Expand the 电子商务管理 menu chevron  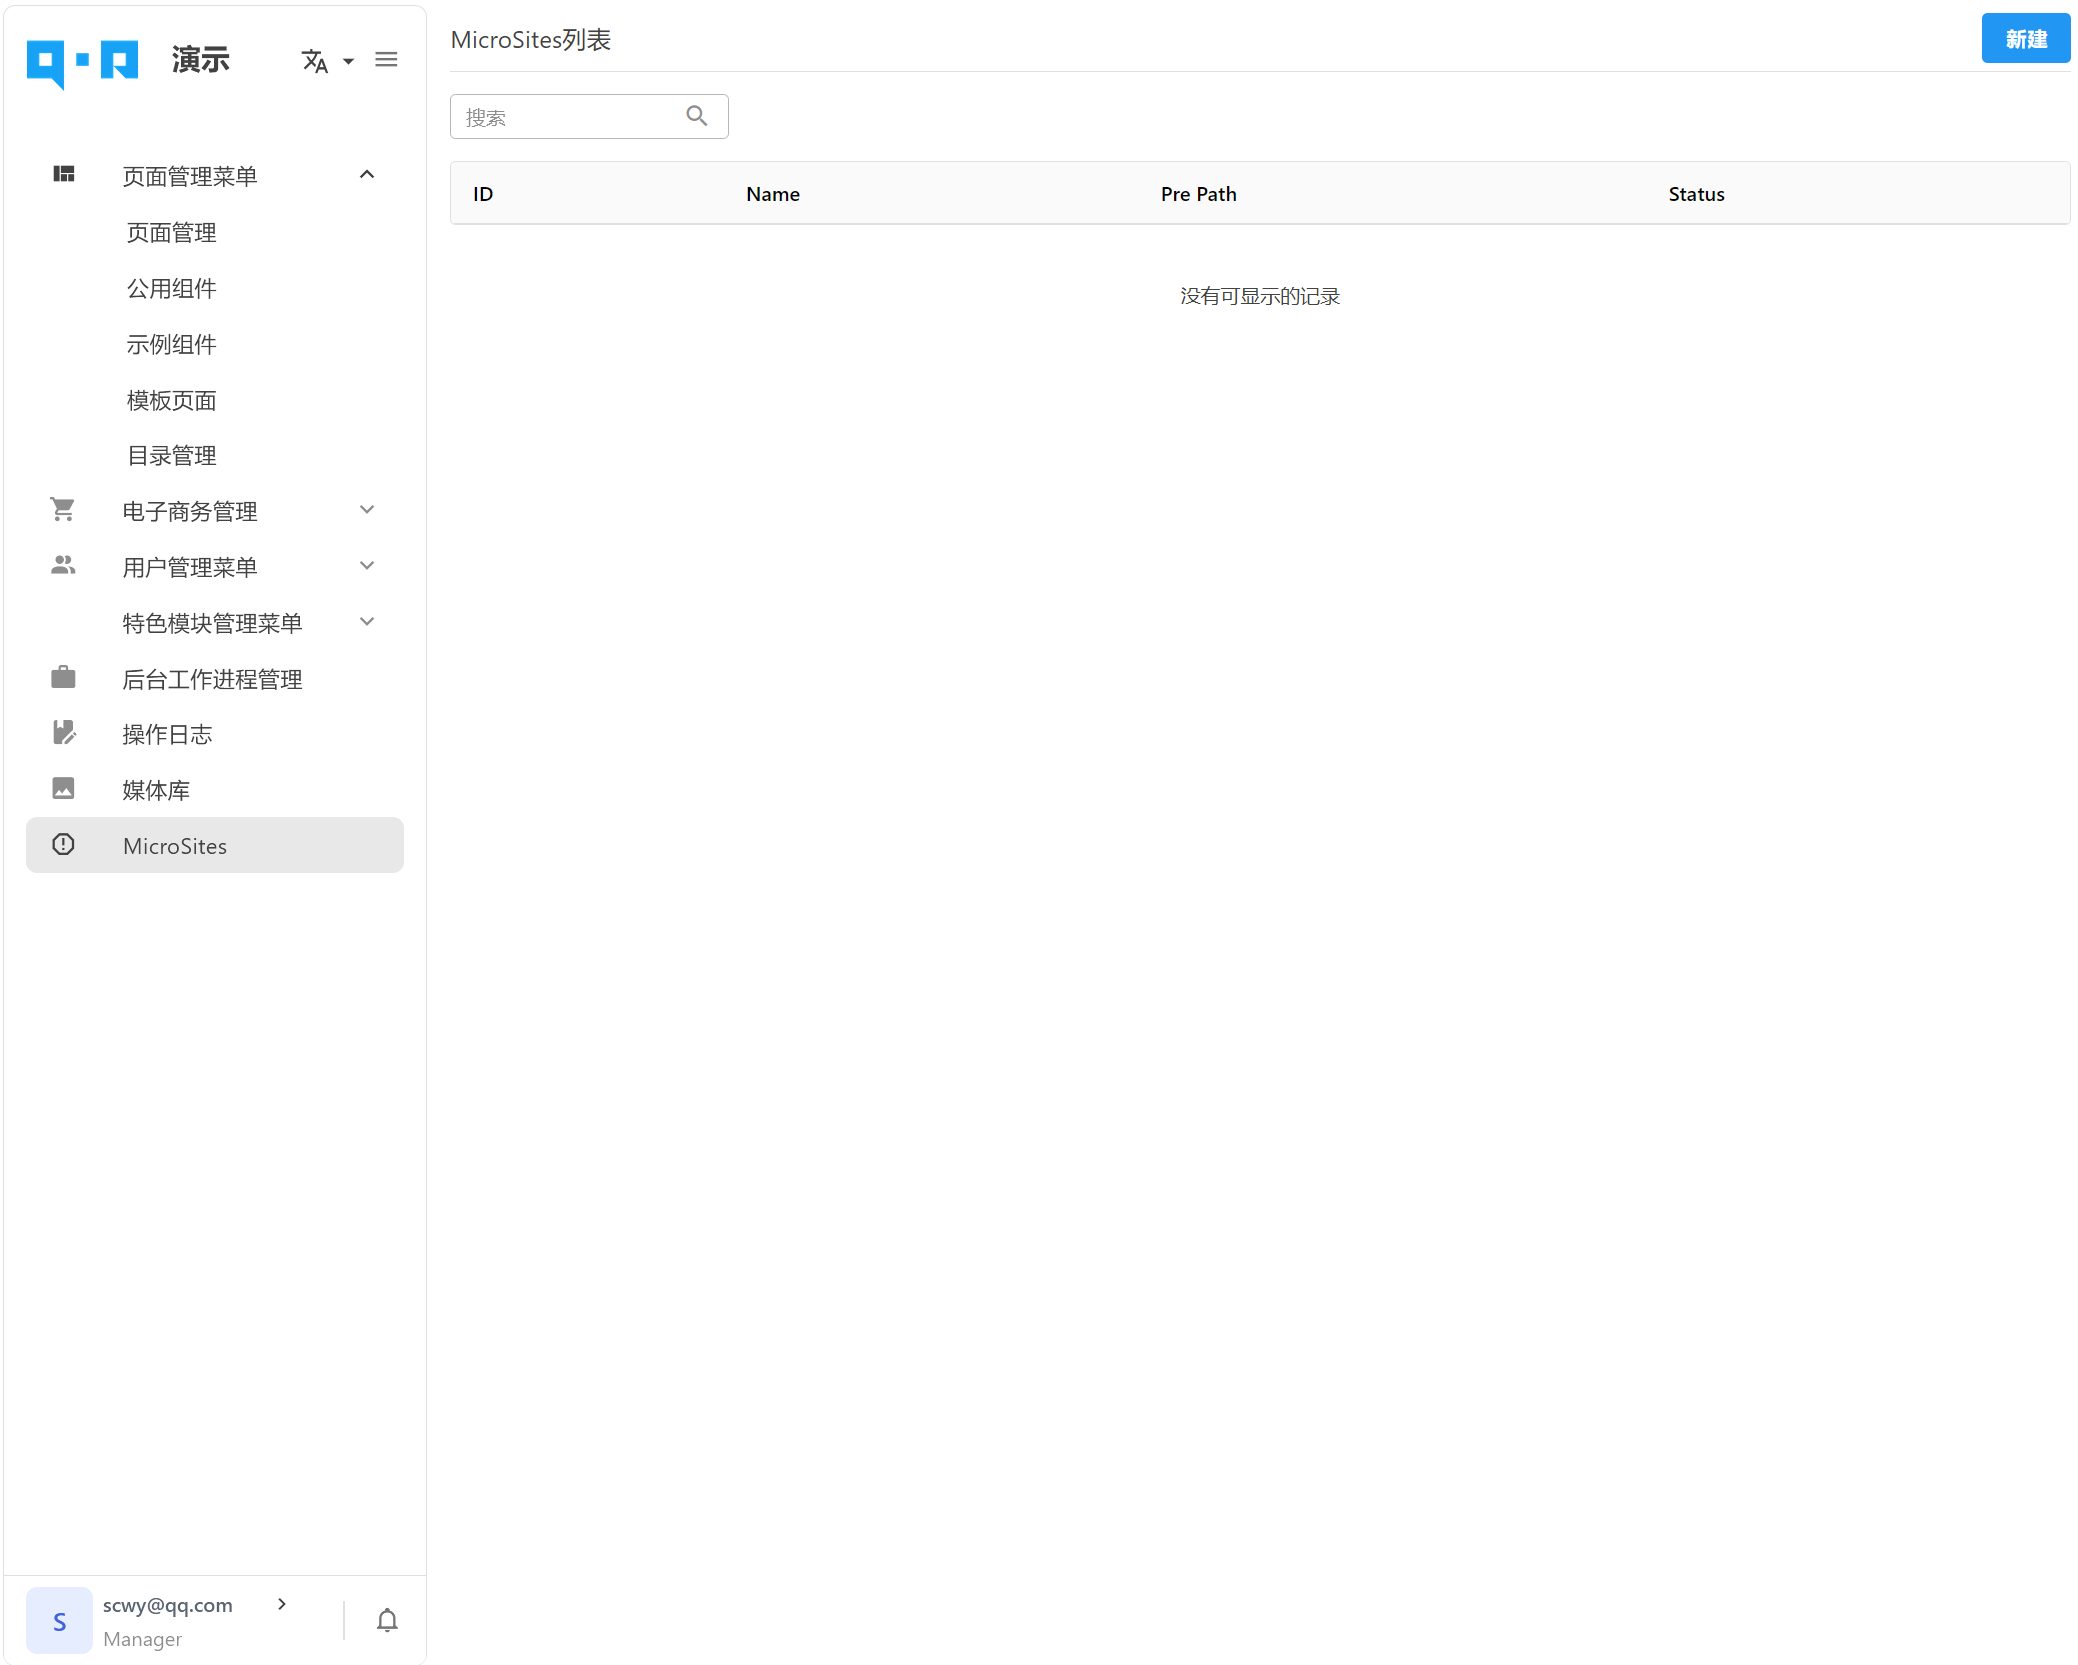point(367,510)
